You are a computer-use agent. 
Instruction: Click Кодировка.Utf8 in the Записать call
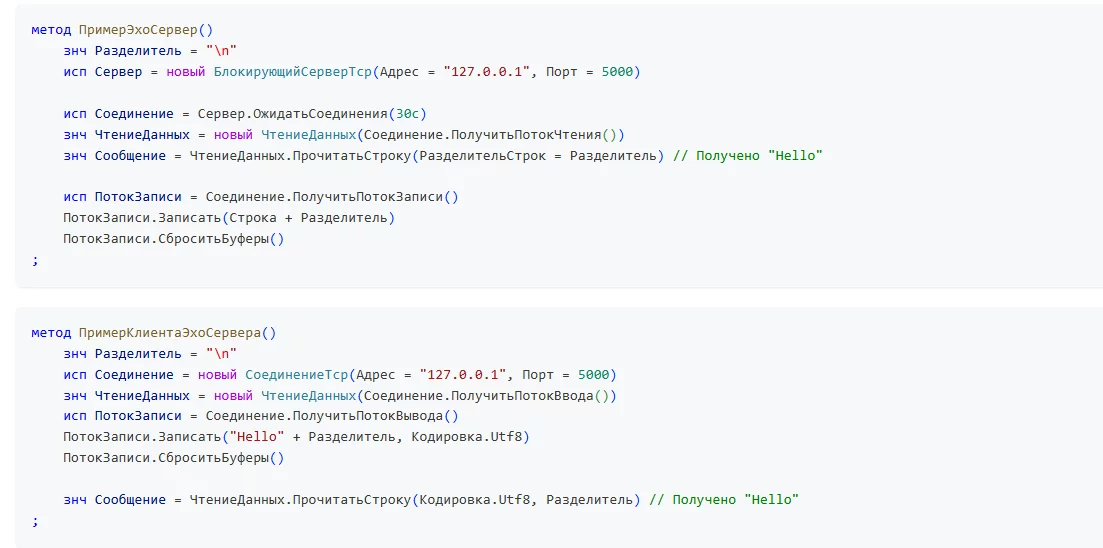tap(469, 437)
